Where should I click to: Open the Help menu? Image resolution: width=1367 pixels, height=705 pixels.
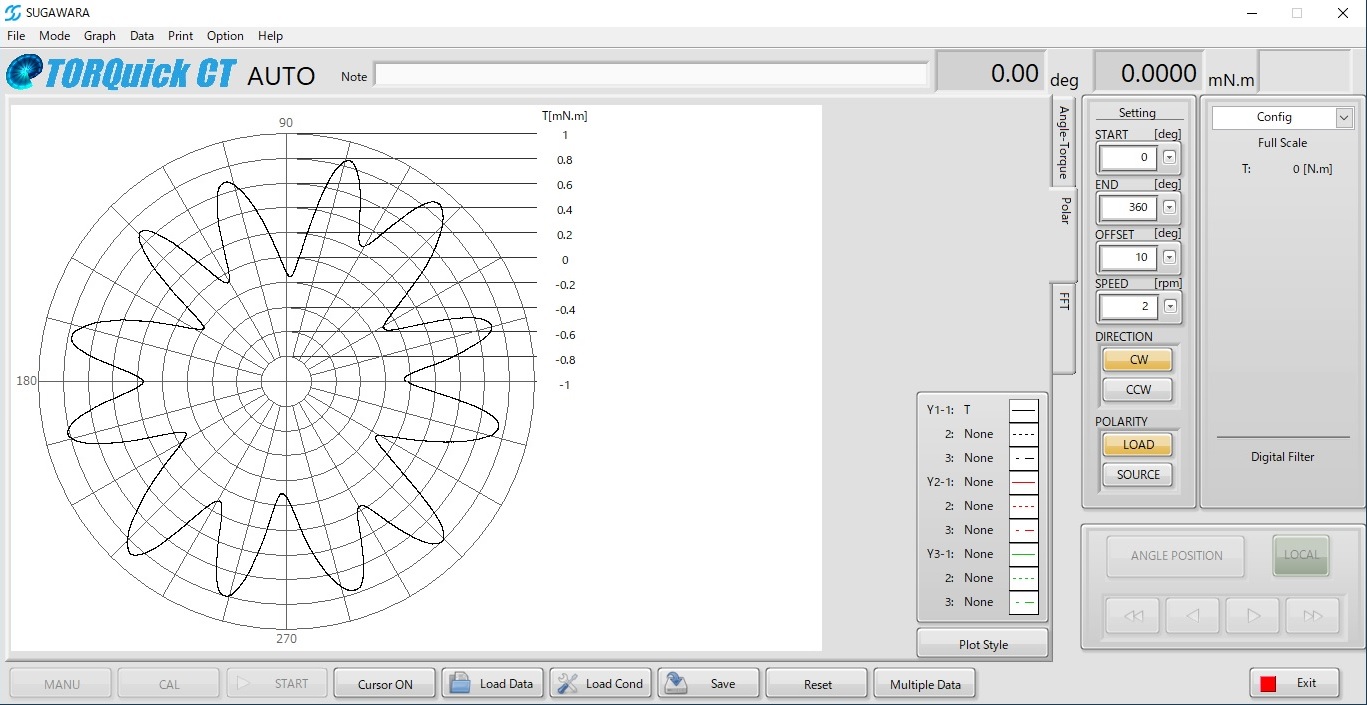(271, 35)
